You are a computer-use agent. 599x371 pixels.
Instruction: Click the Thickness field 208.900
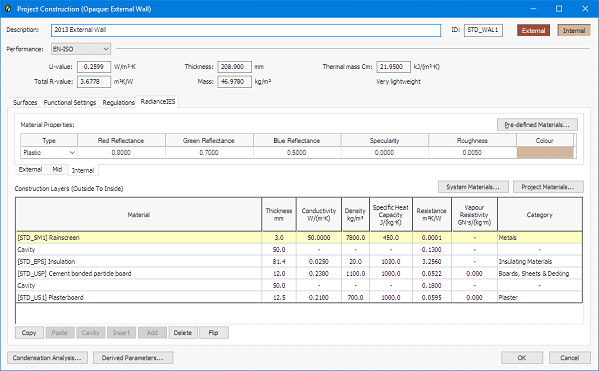235,67
